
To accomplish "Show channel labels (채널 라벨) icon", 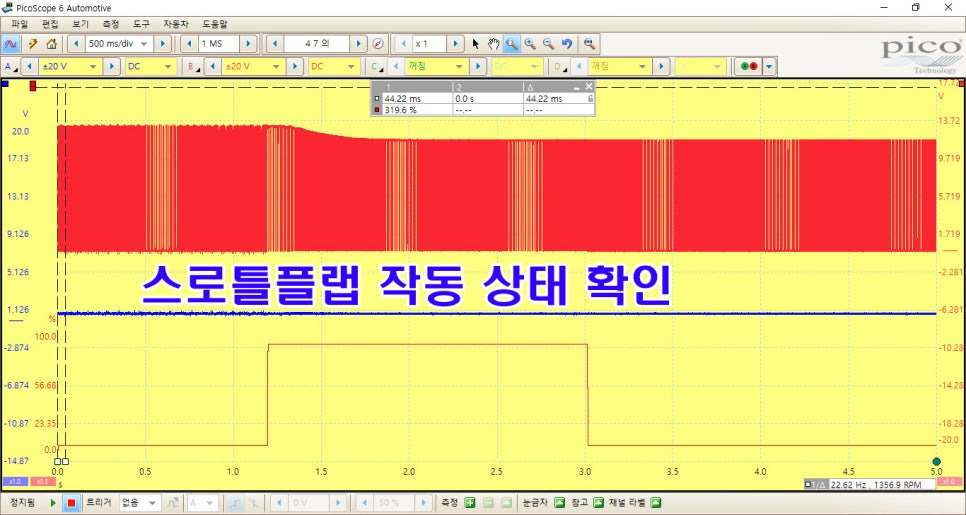I will [656, 503].
